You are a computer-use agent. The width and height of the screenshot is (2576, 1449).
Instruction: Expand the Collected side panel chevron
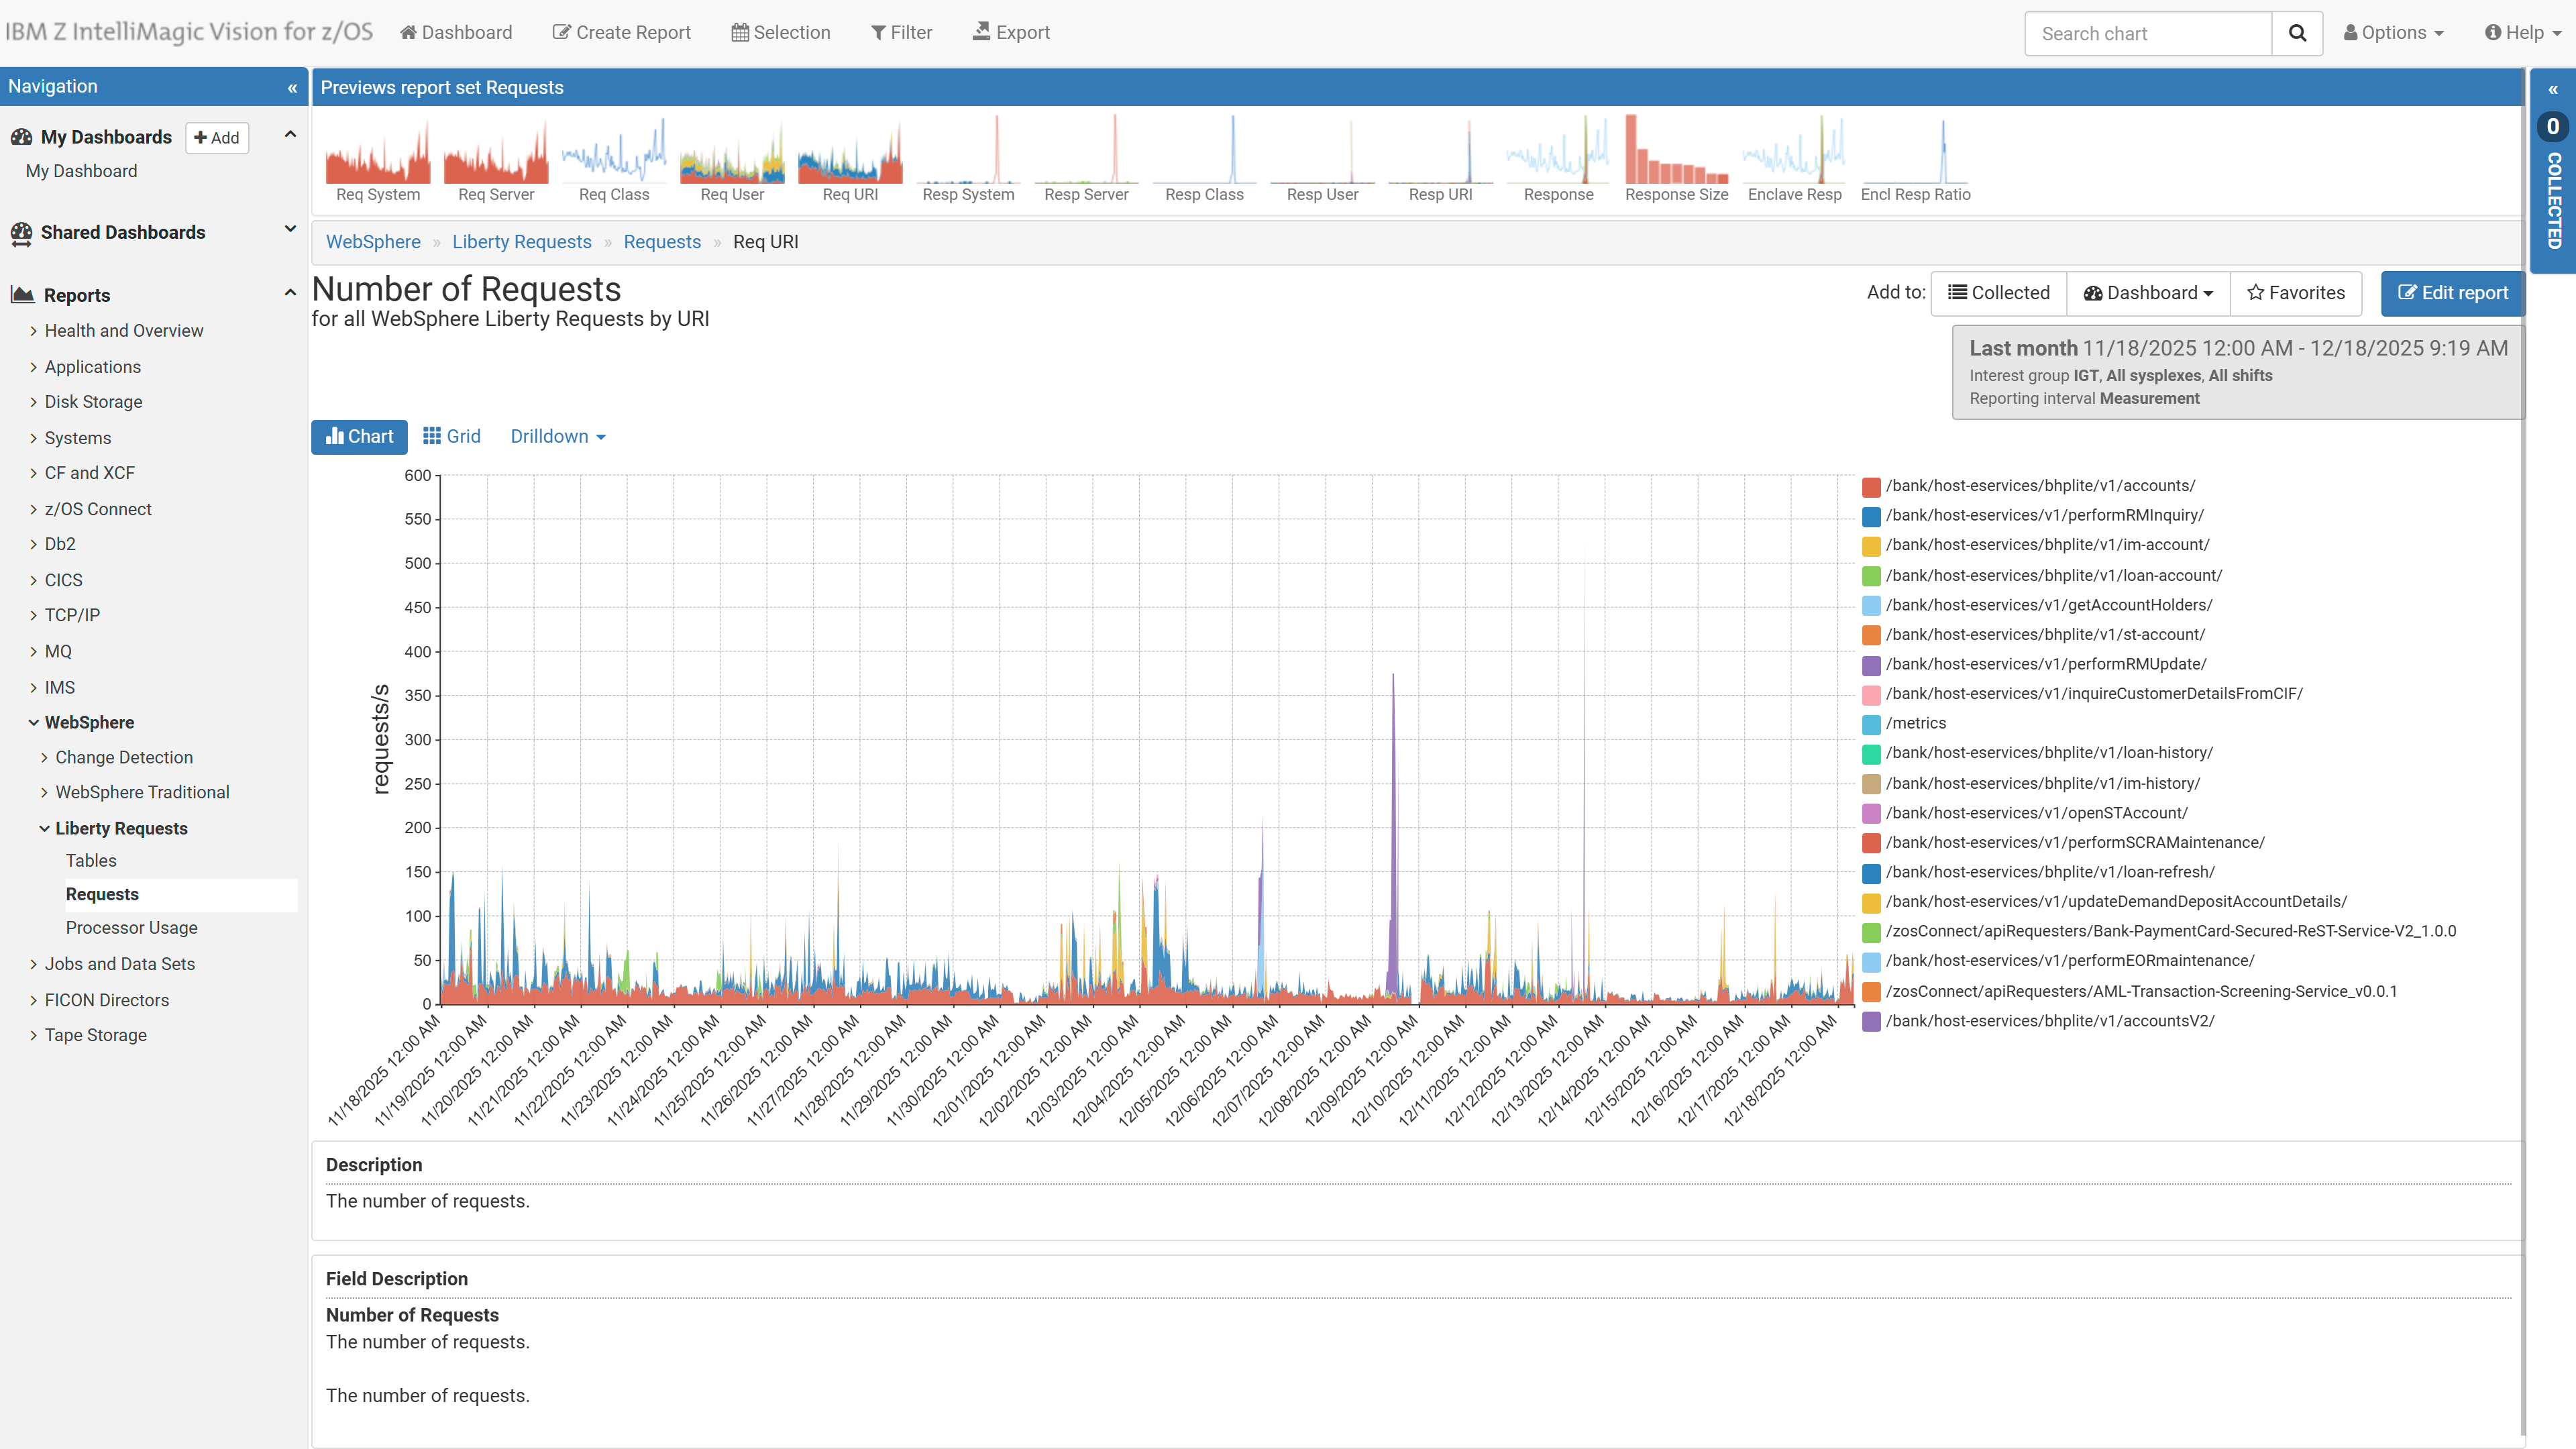tap(2553, 90)
